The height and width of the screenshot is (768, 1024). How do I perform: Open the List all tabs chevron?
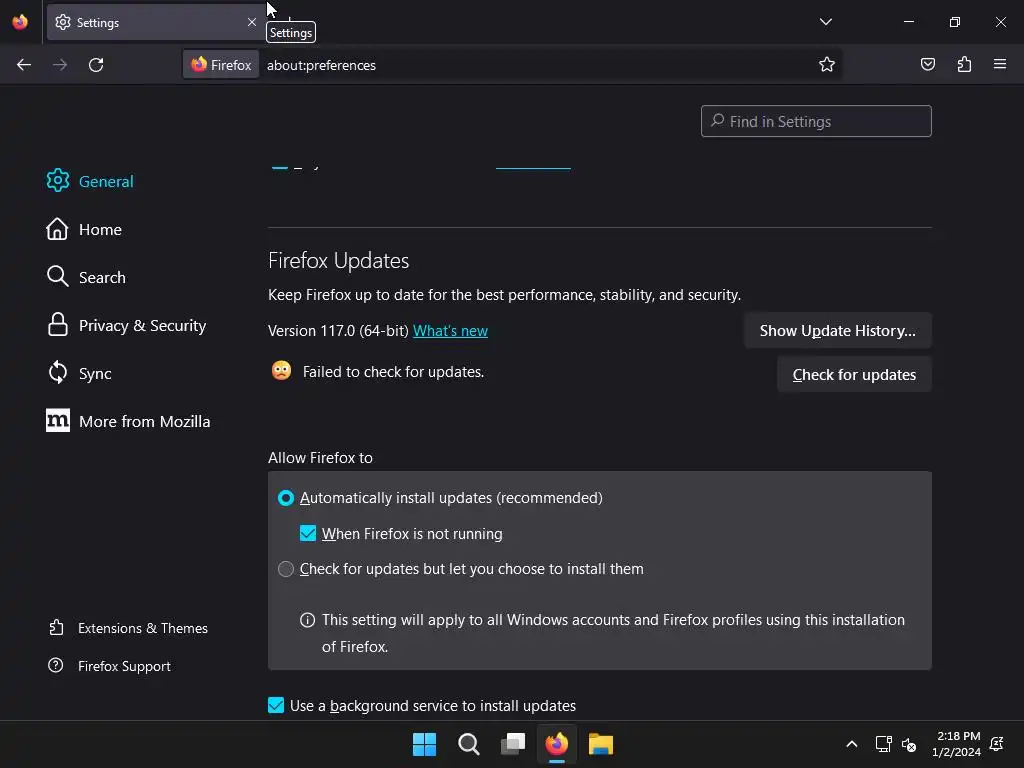(825, 22)
